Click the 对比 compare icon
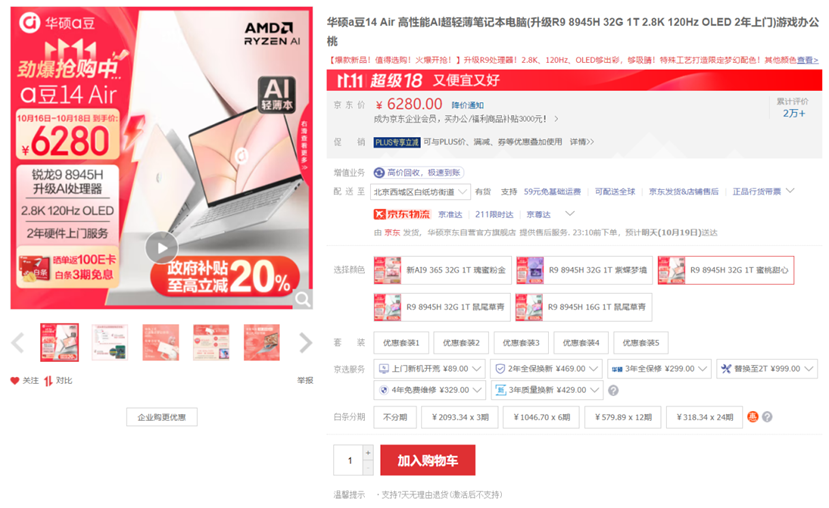Screen dimensions: 829x508 48,381
